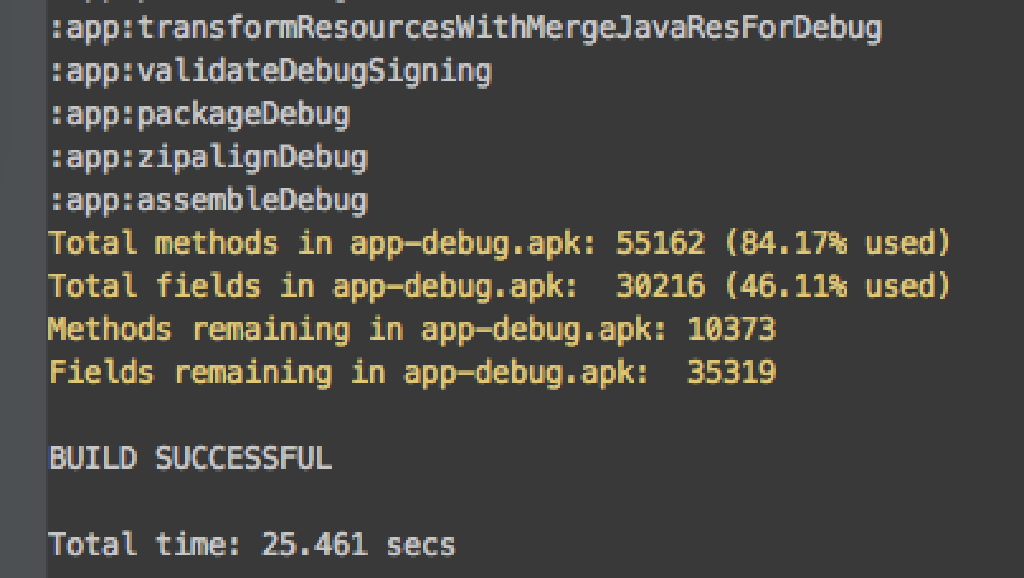Viewport: 1024px width, 578px height.
Task: Click the "(84.17% used)" text
Action: tap(836, 243)
